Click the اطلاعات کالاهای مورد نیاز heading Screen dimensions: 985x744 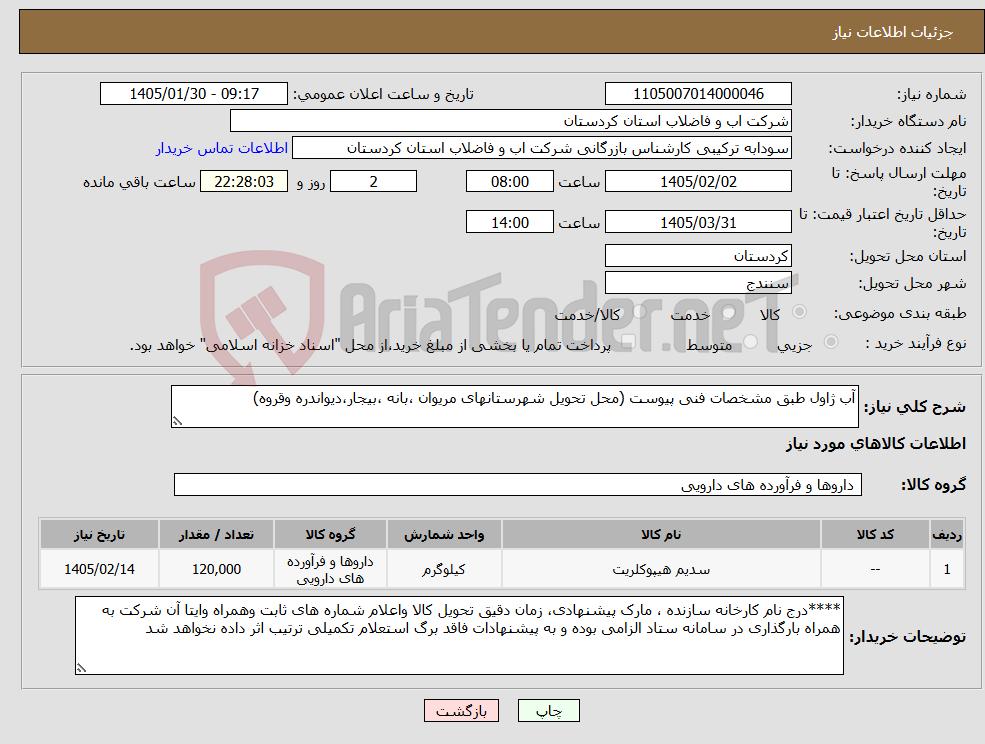coord(876,444)
